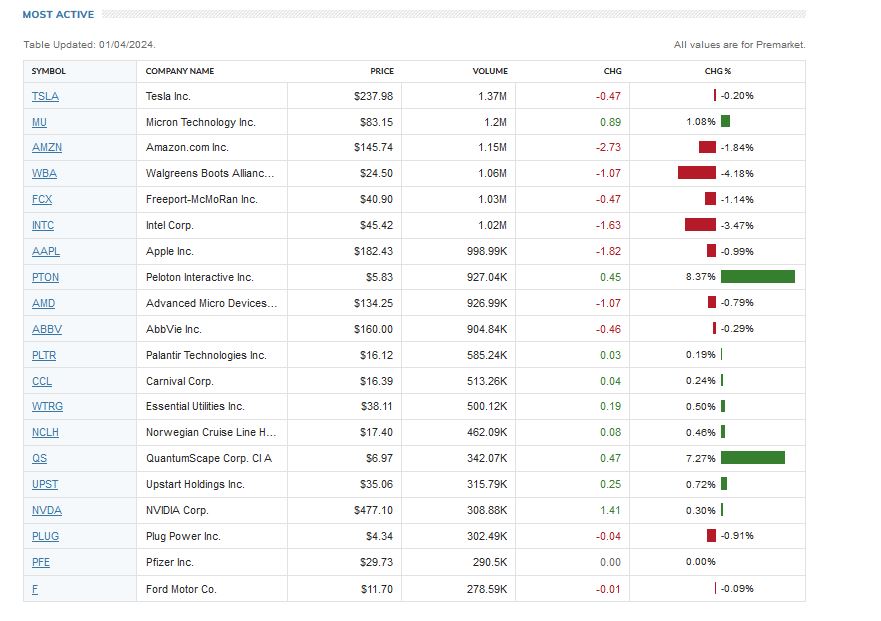Click the INTC ticker link

pyautogui.click(x=43, y=225)
